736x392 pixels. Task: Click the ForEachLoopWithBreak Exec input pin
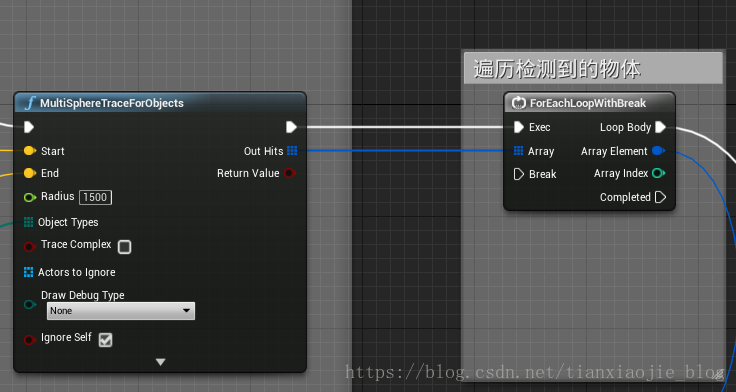coord(519,127)
